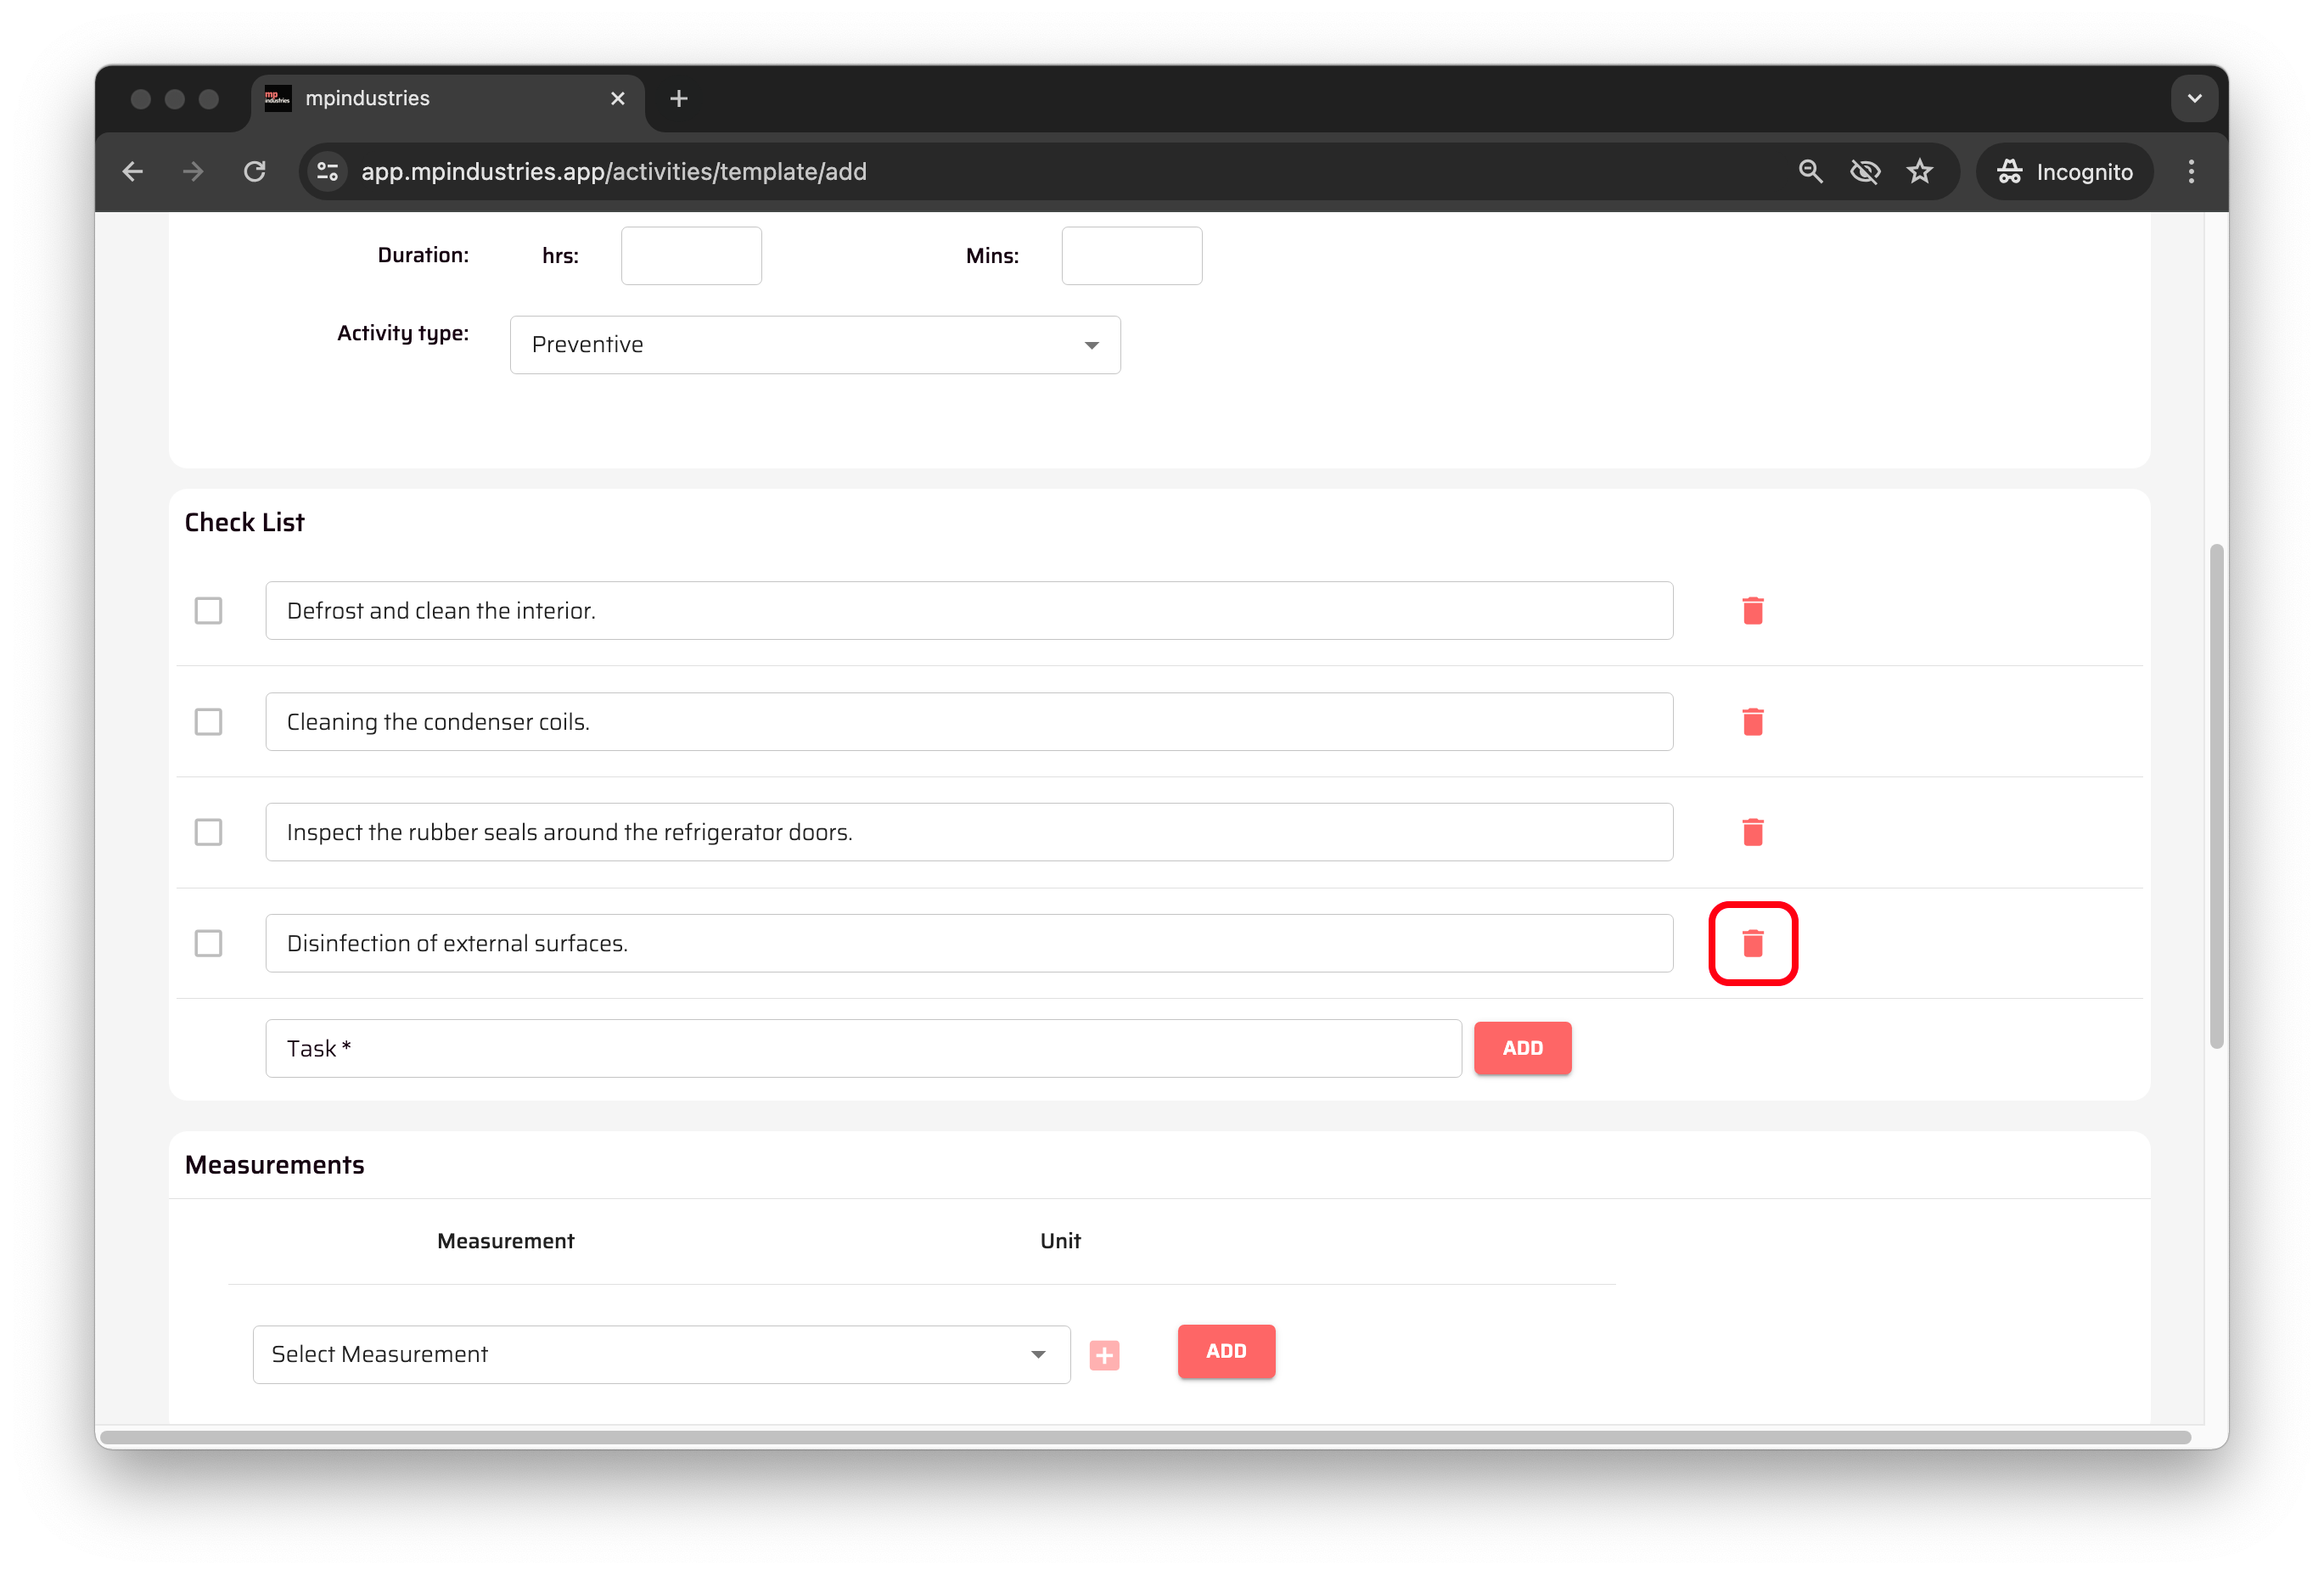The image size is (2324, 1575).
Task: Open site information icon in address bar
Action: point(328,172)
